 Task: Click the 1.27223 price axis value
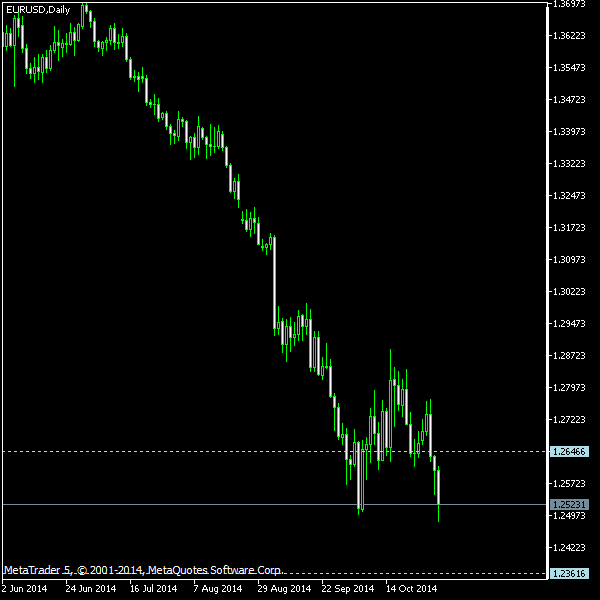[569, 420]
